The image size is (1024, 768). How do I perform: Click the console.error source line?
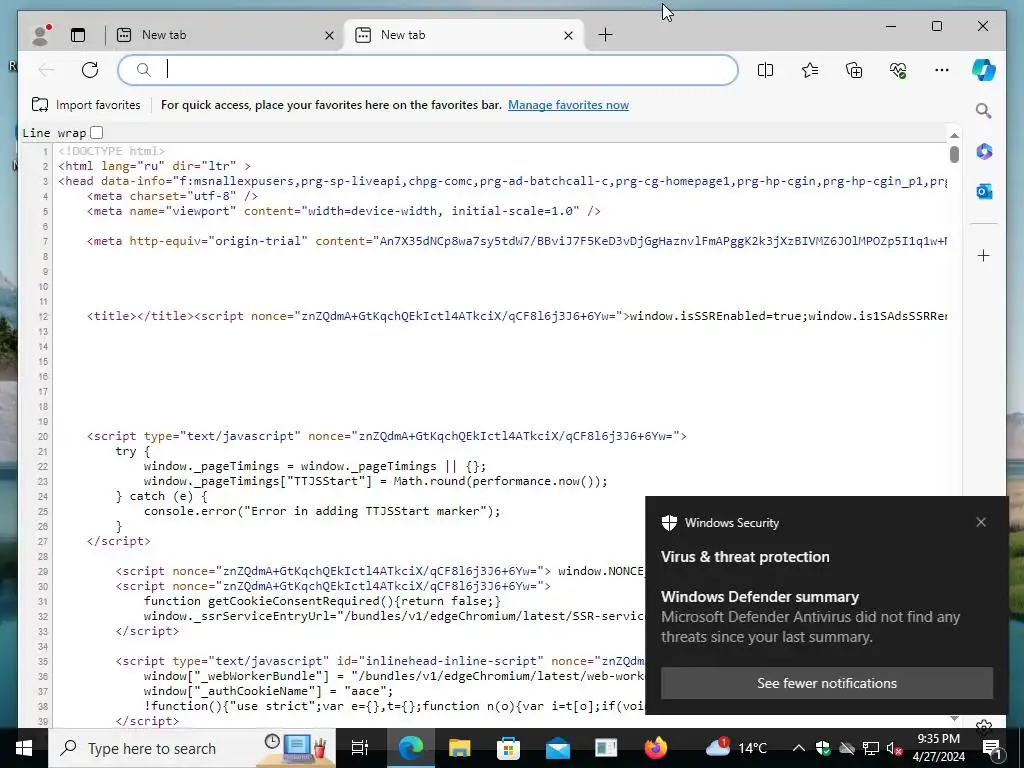click(322, 511)
